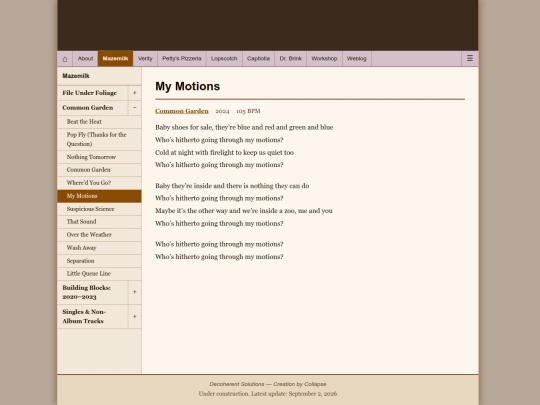540x405 pixels.
Task: Open the Petty's Pizzeria tab
Action: coord(182,59)
